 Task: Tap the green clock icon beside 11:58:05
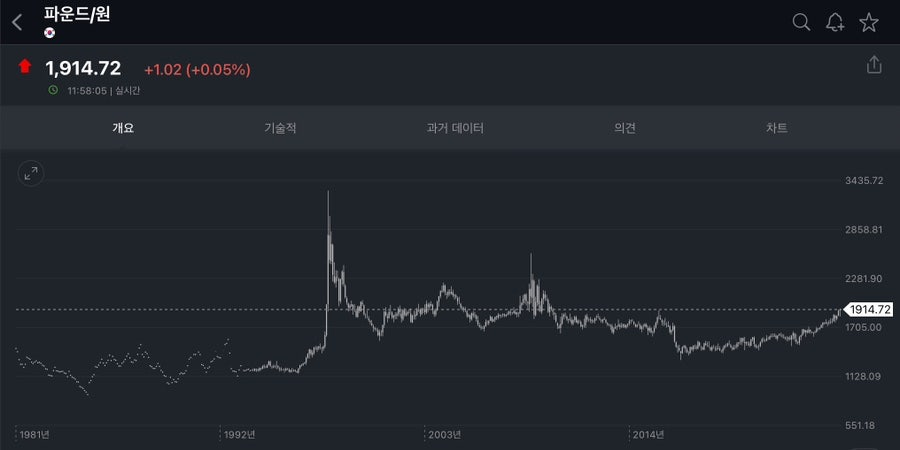coord(53,90)
